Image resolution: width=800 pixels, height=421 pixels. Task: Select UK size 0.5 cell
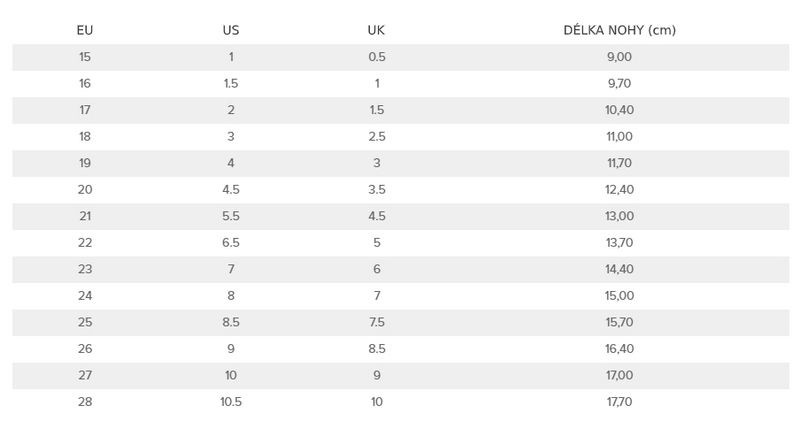(377, 57)
